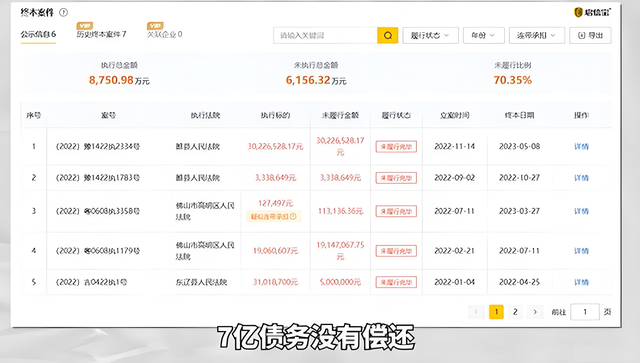640x363 pixels.
Task: Click the app logo in the top right
Action: point(592,12)
